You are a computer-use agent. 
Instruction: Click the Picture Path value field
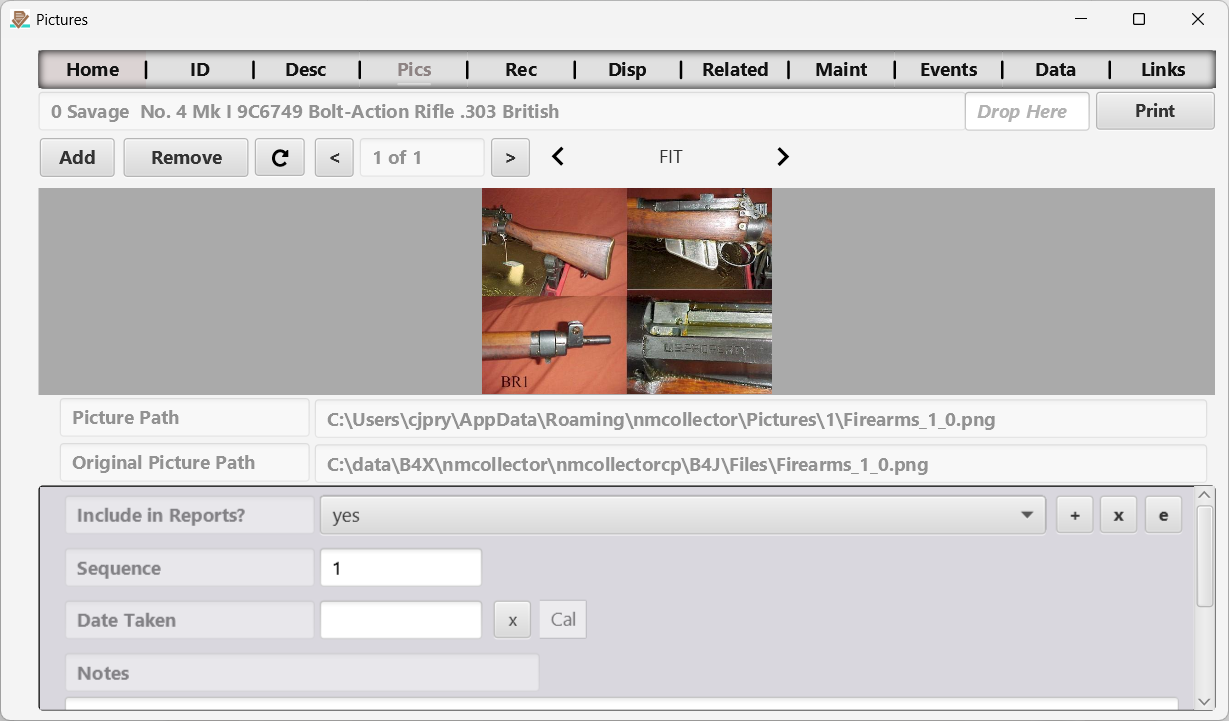pos(761,419)
